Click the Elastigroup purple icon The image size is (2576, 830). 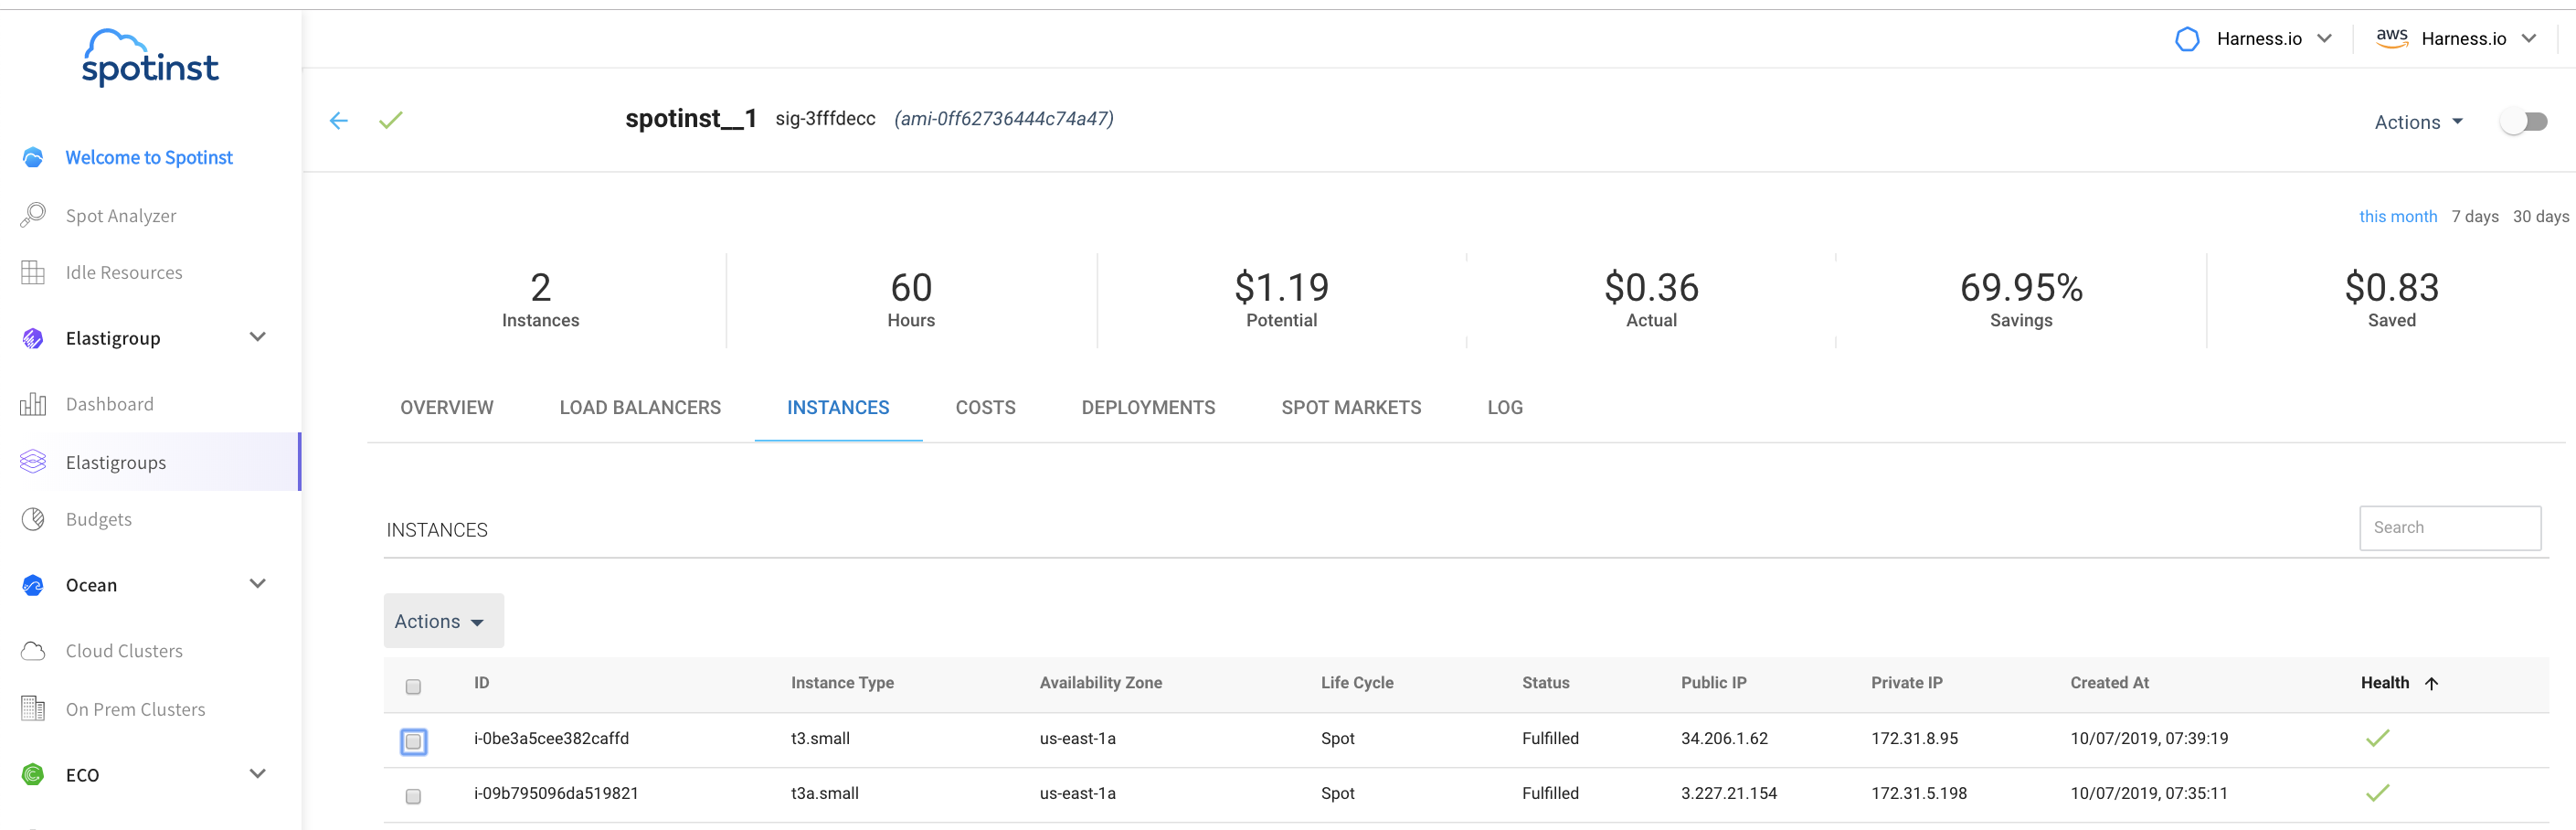point(33,338)
